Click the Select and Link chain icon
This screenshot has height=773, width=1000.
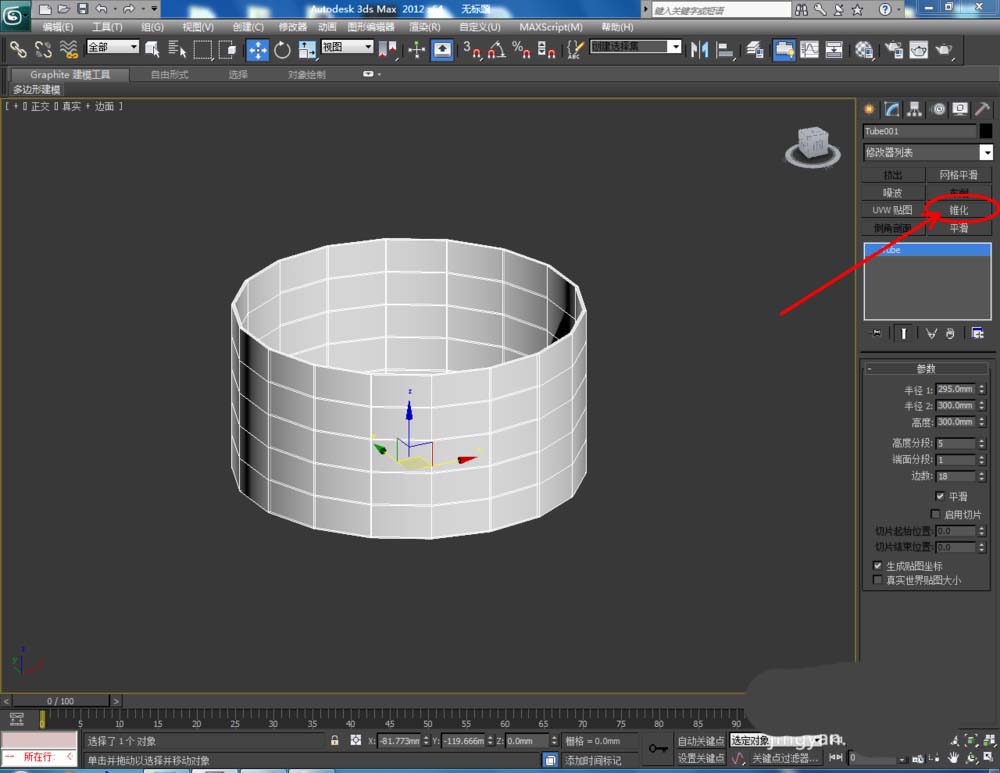[x=18, y=49]
